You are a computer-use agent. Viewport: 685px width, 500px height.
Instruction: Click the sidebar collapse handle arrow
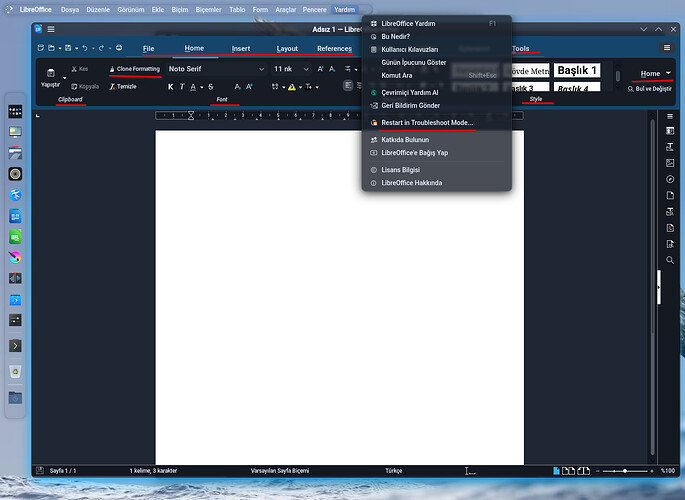click(x=659, y=287)
